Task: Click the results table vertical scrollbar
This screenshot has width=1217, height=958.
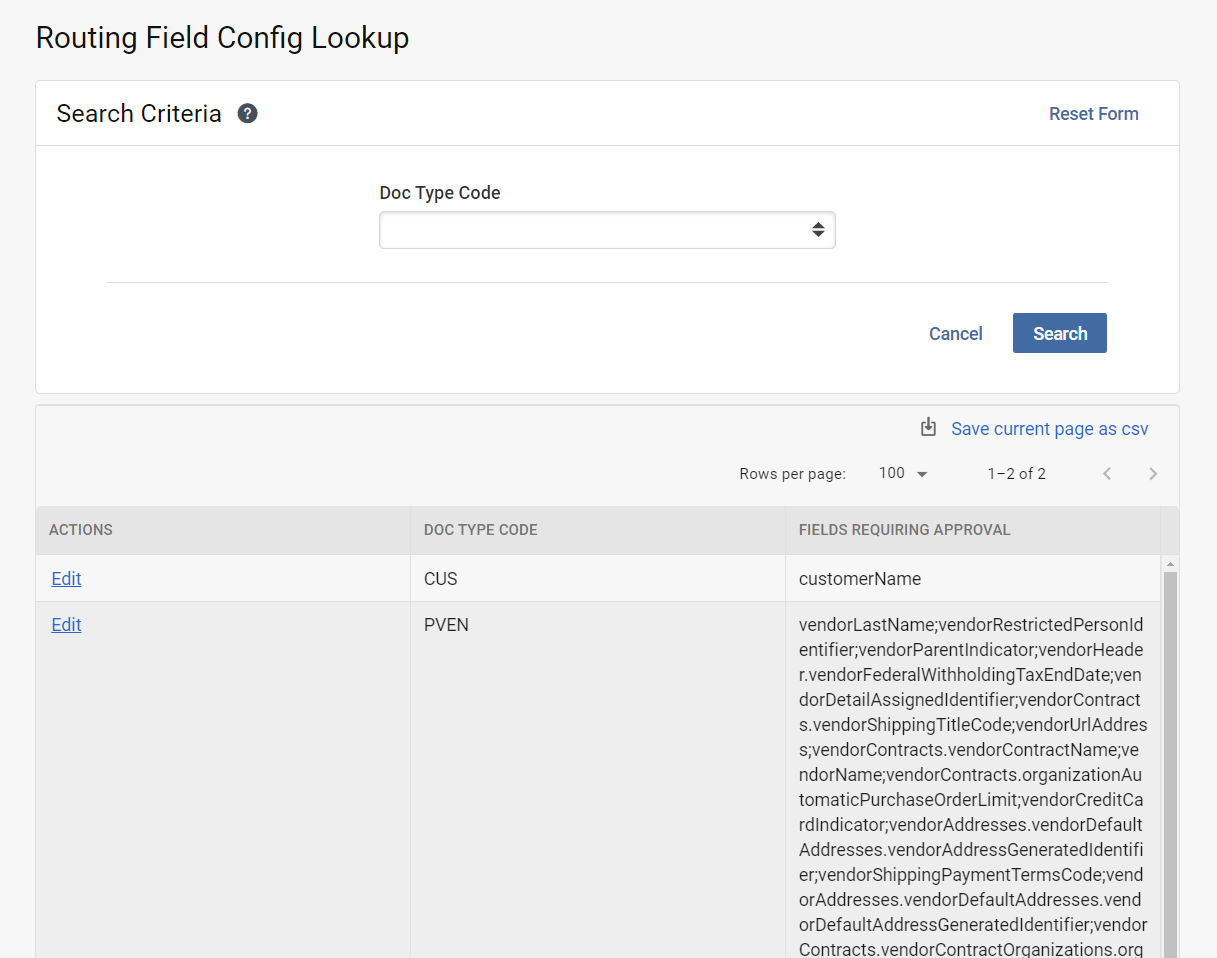Action: [1169, 760]
